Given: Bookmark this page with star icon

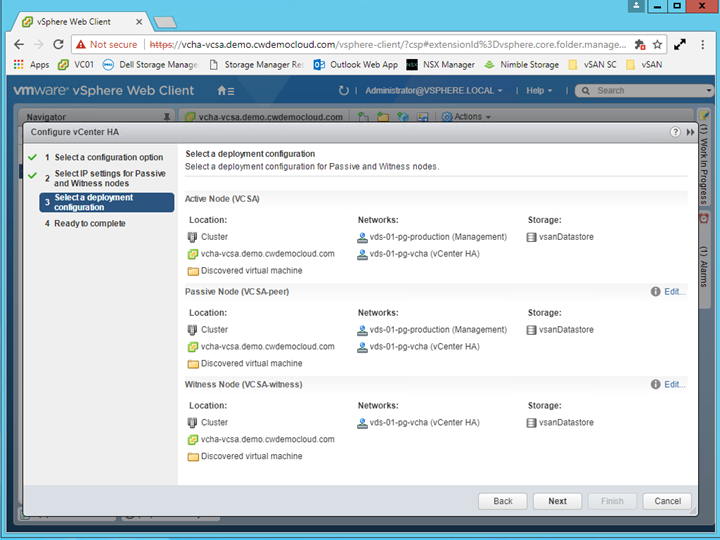Looking at the screenshot, I should [658, 45].
